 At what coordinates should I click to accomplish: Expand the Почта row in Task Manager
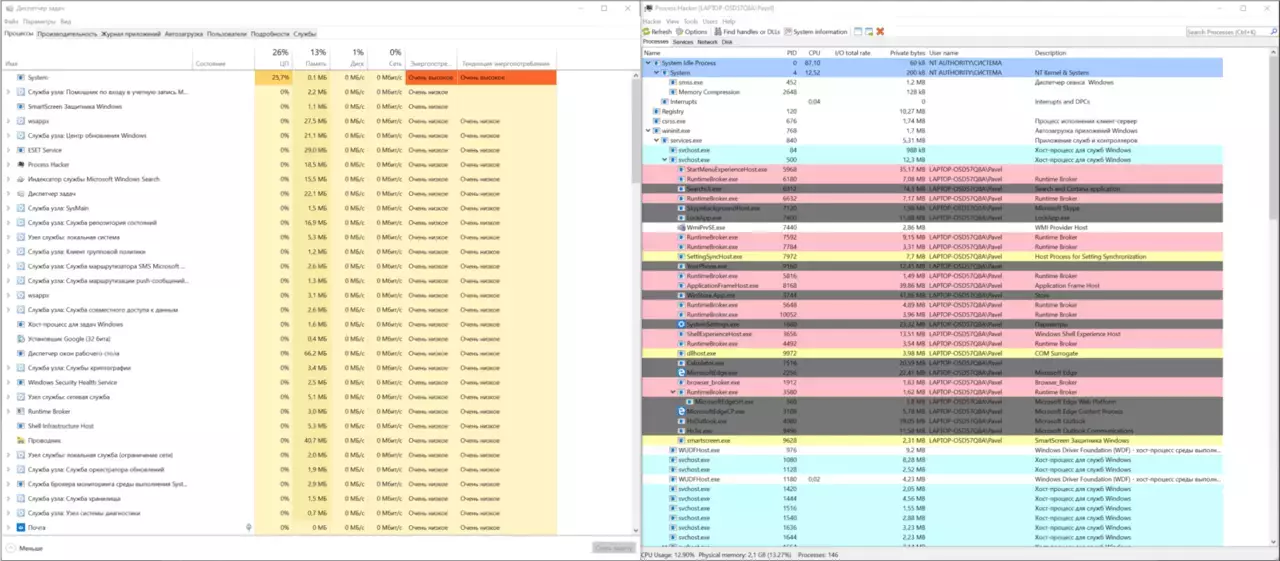(8, 527)
